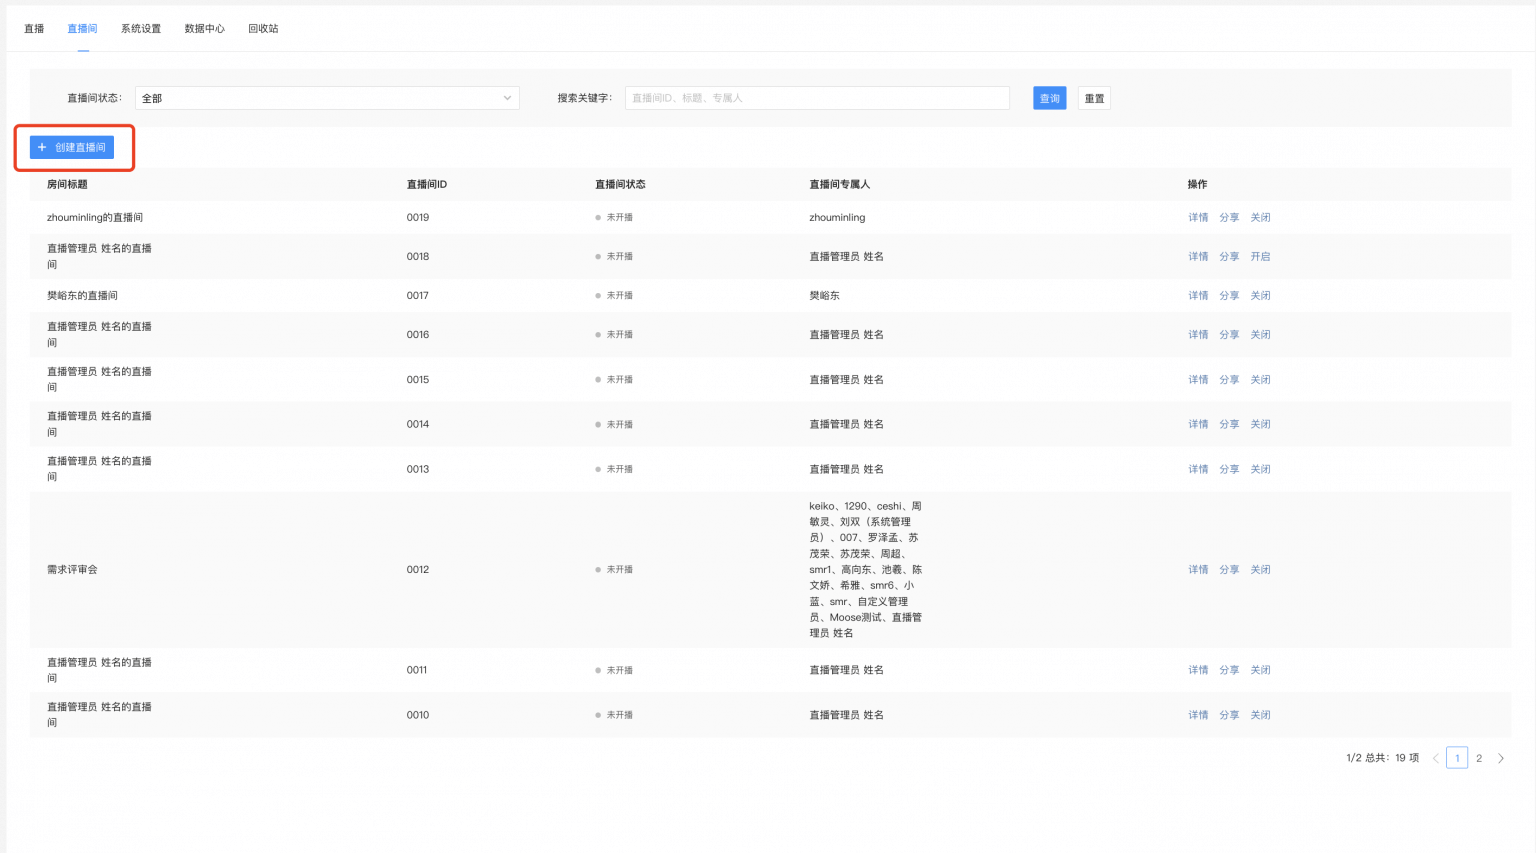Select page 2 in pagination
The width and height of the screenshot is (1536, 853).
(1479, 758)
